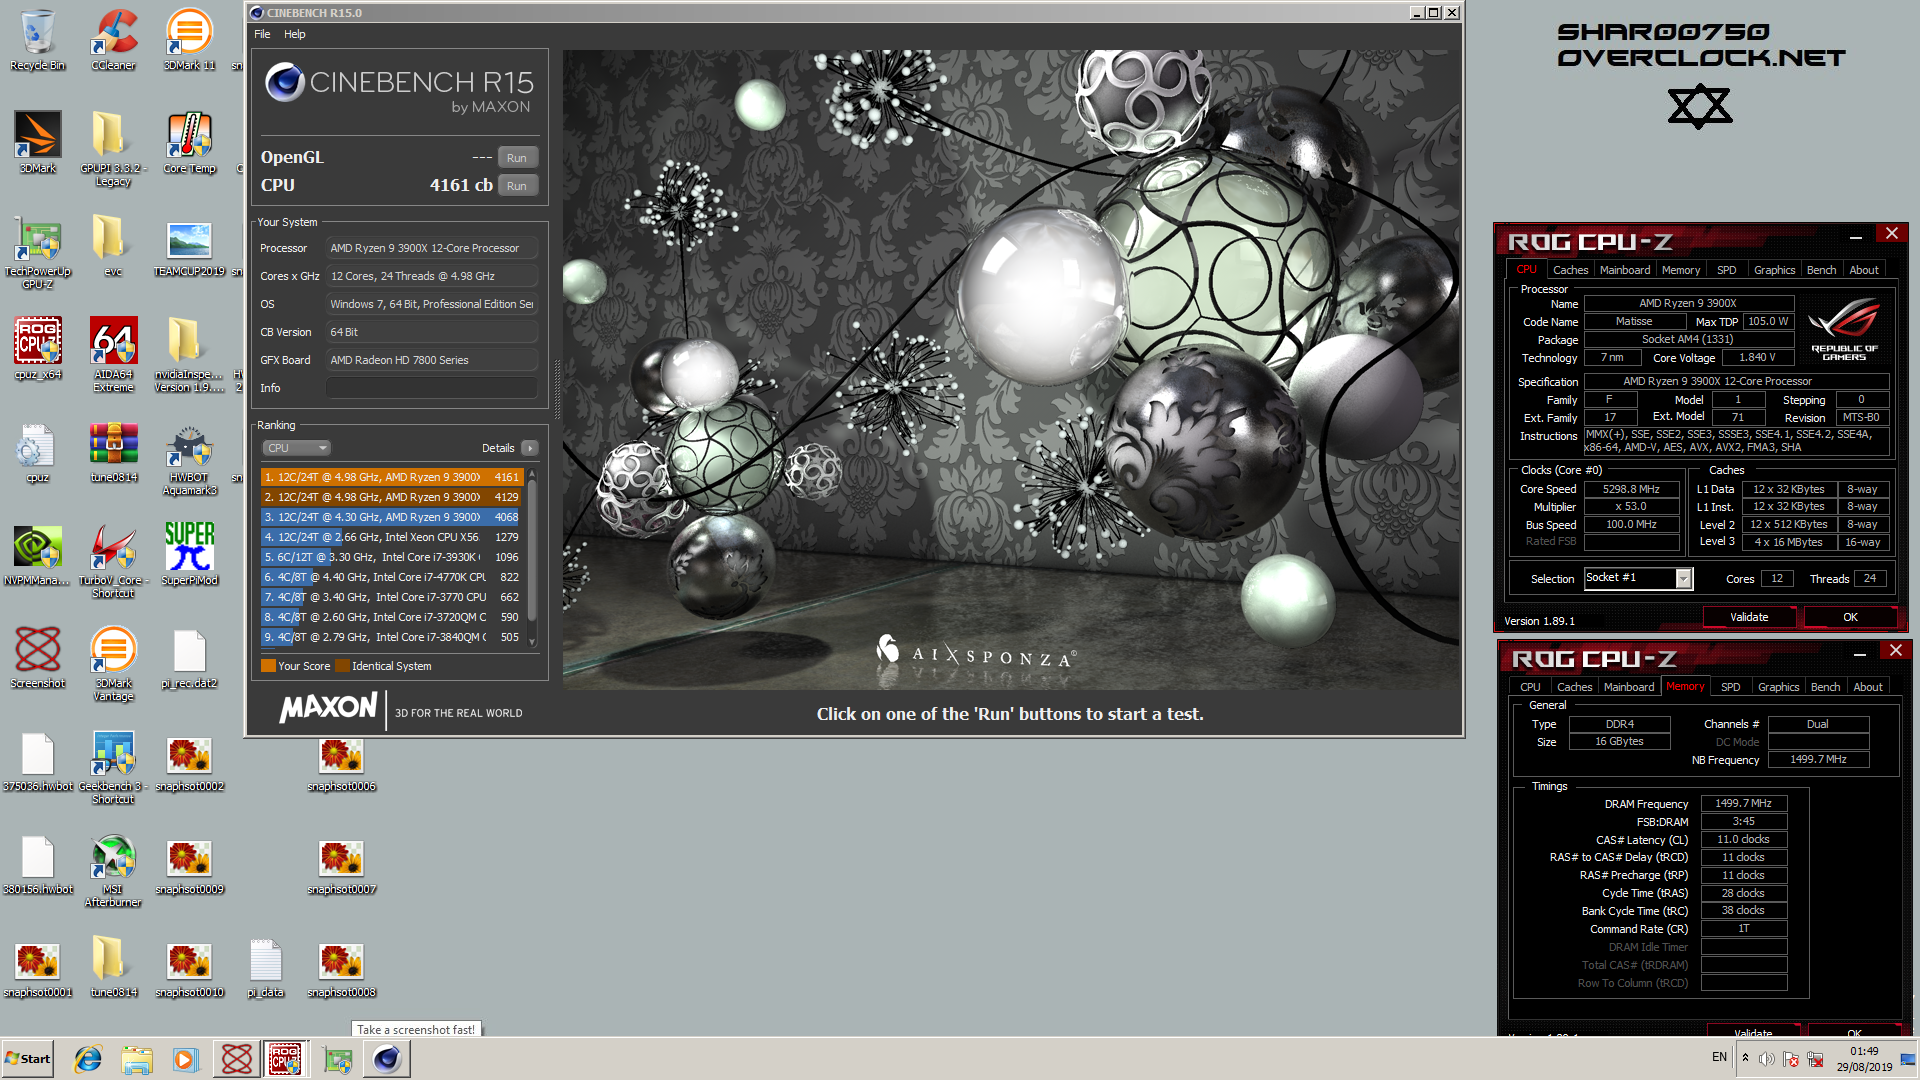The height and width of the screenshot is (1080, 1920).
Task: Open the CPU ranking dropdown
Action: click(296, 448)
